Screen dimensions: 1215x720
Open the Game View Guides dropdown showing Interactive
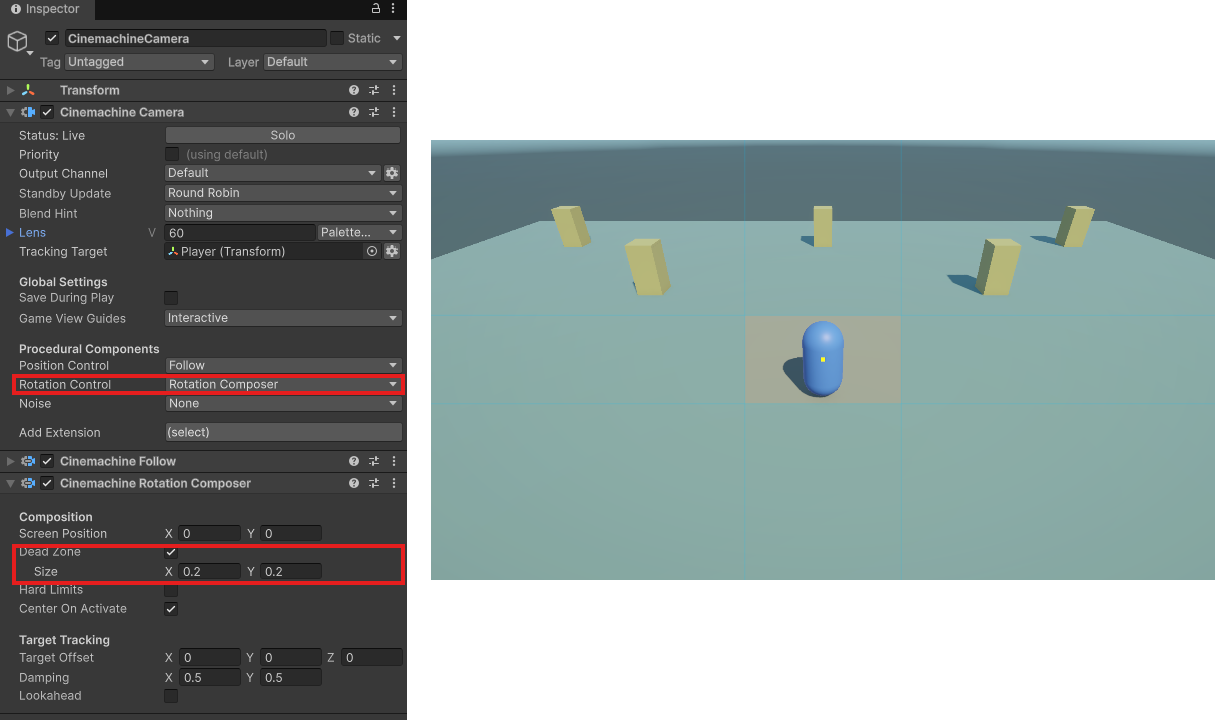(283, 318)
